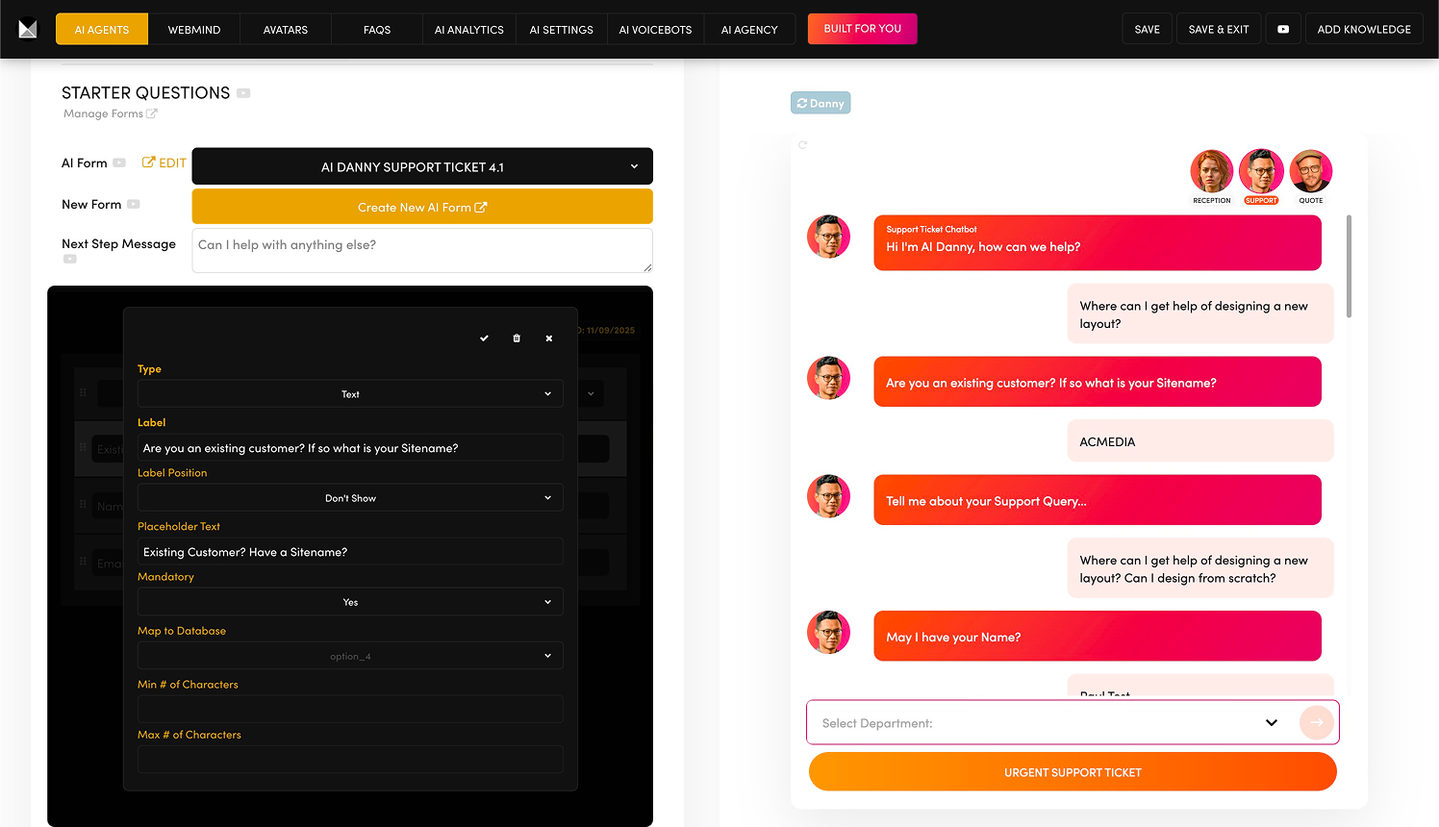Close the field editor with X icon

point(549,339)
